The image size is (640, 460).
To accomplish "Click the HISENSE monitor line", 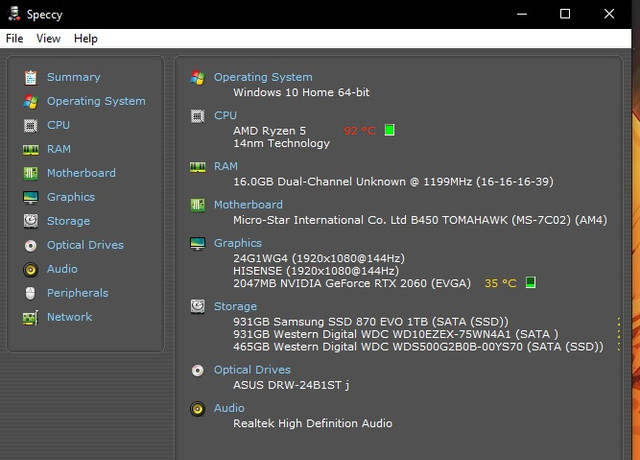I will (x=316, y=271).
